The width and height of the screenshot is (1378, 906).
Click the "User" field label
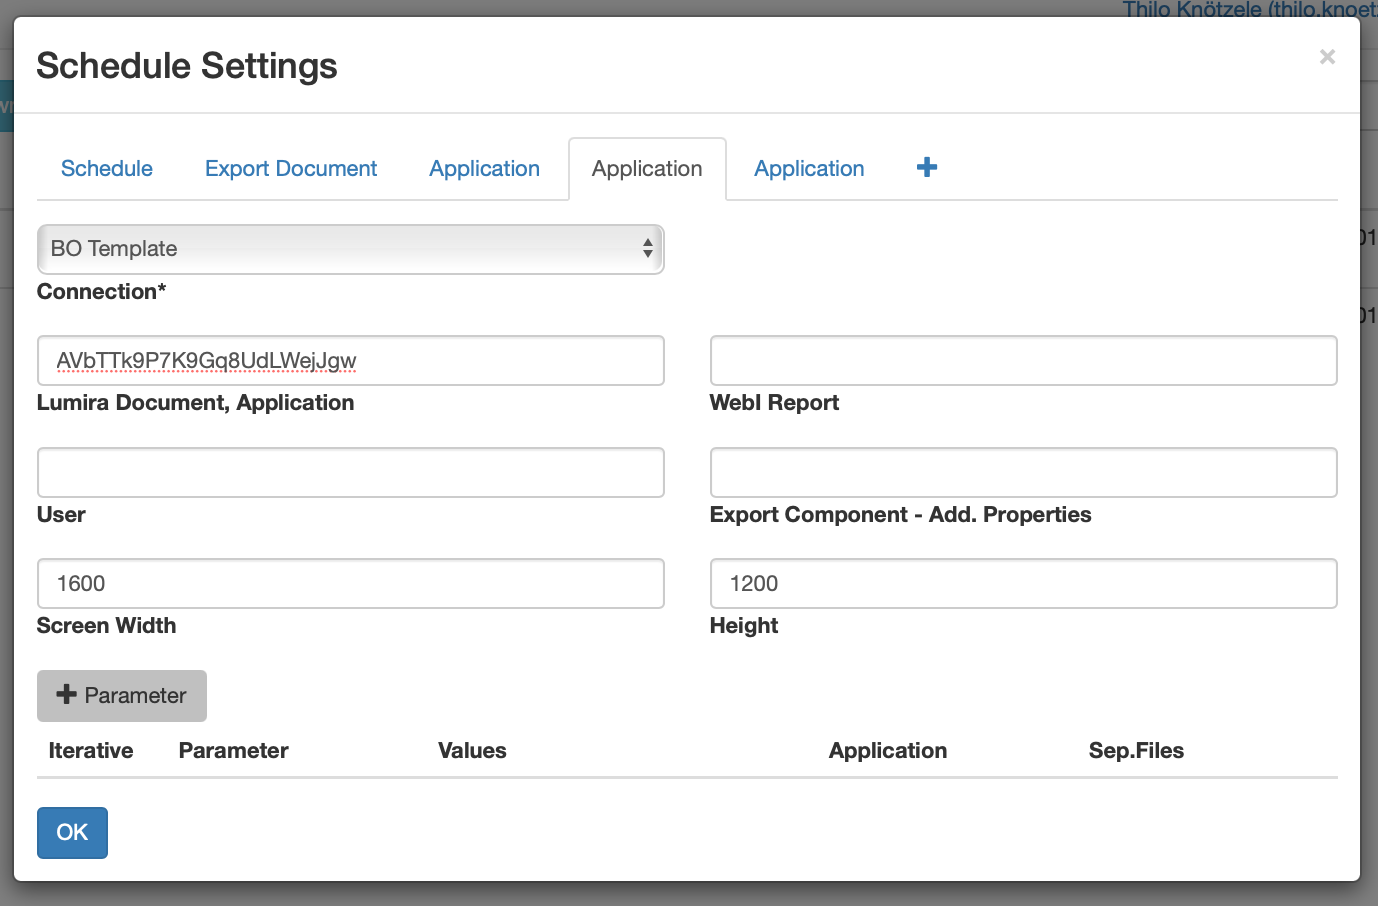61,515
